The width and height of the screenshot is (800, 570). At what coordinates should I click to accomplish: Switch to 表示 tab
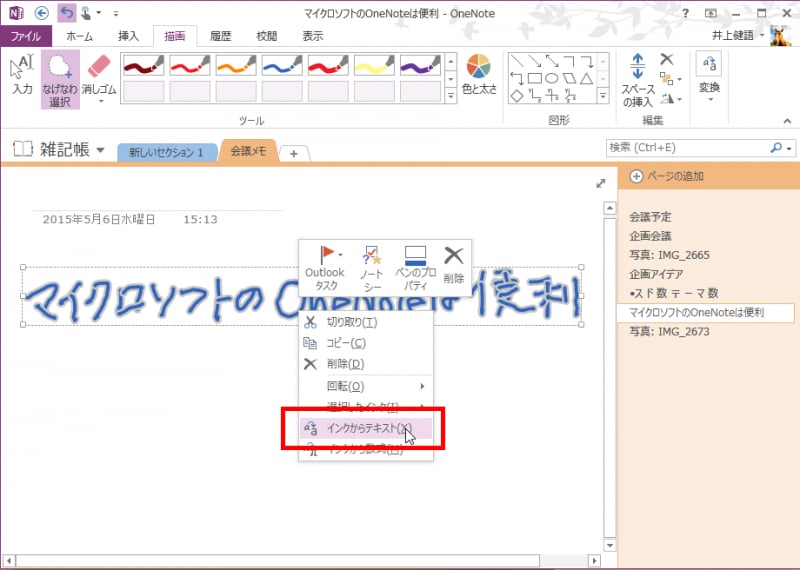point(312,36)
